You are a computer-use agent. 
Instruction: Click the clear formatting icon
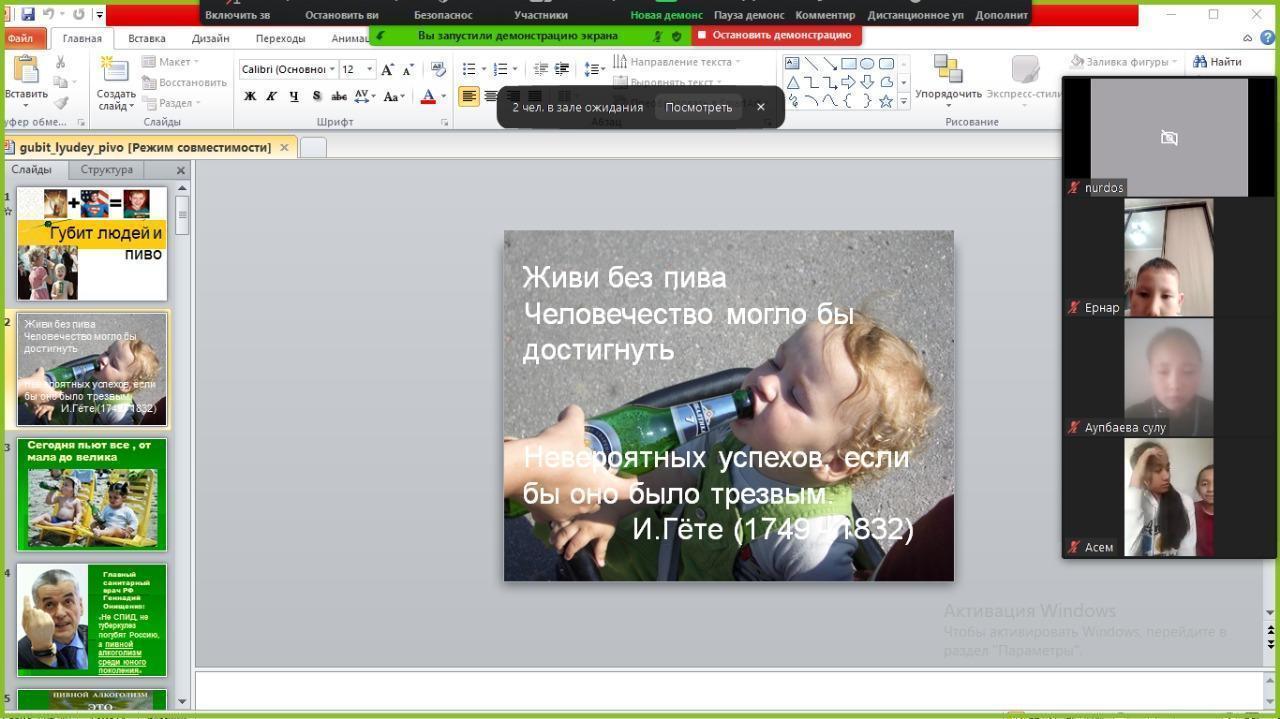pos(437,69)
